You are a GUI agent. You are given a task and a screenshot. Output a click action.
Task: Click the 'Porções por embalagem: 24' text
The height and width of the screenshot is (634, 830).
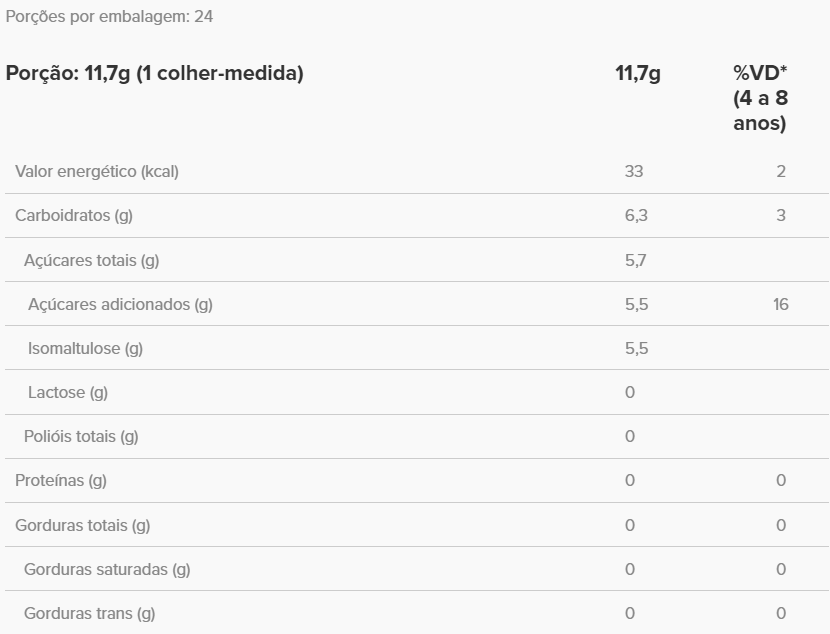[x=110, y=17]
